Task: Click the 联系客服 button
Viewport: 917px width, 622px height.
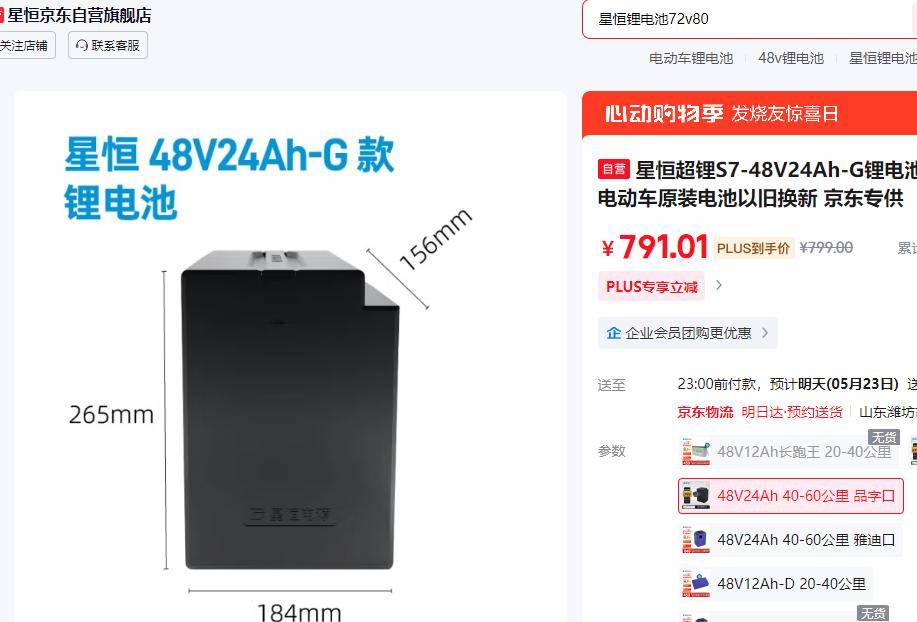Action: (x=108, y=46)
